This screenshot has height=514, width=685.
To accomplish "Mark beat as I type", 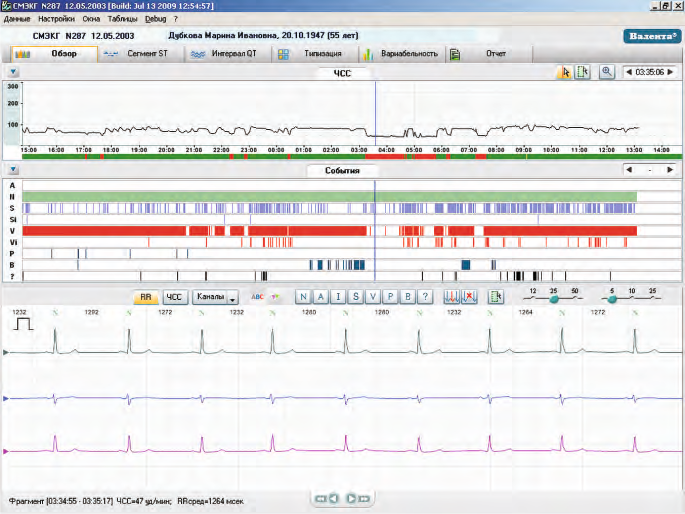I will pos(338,297).
